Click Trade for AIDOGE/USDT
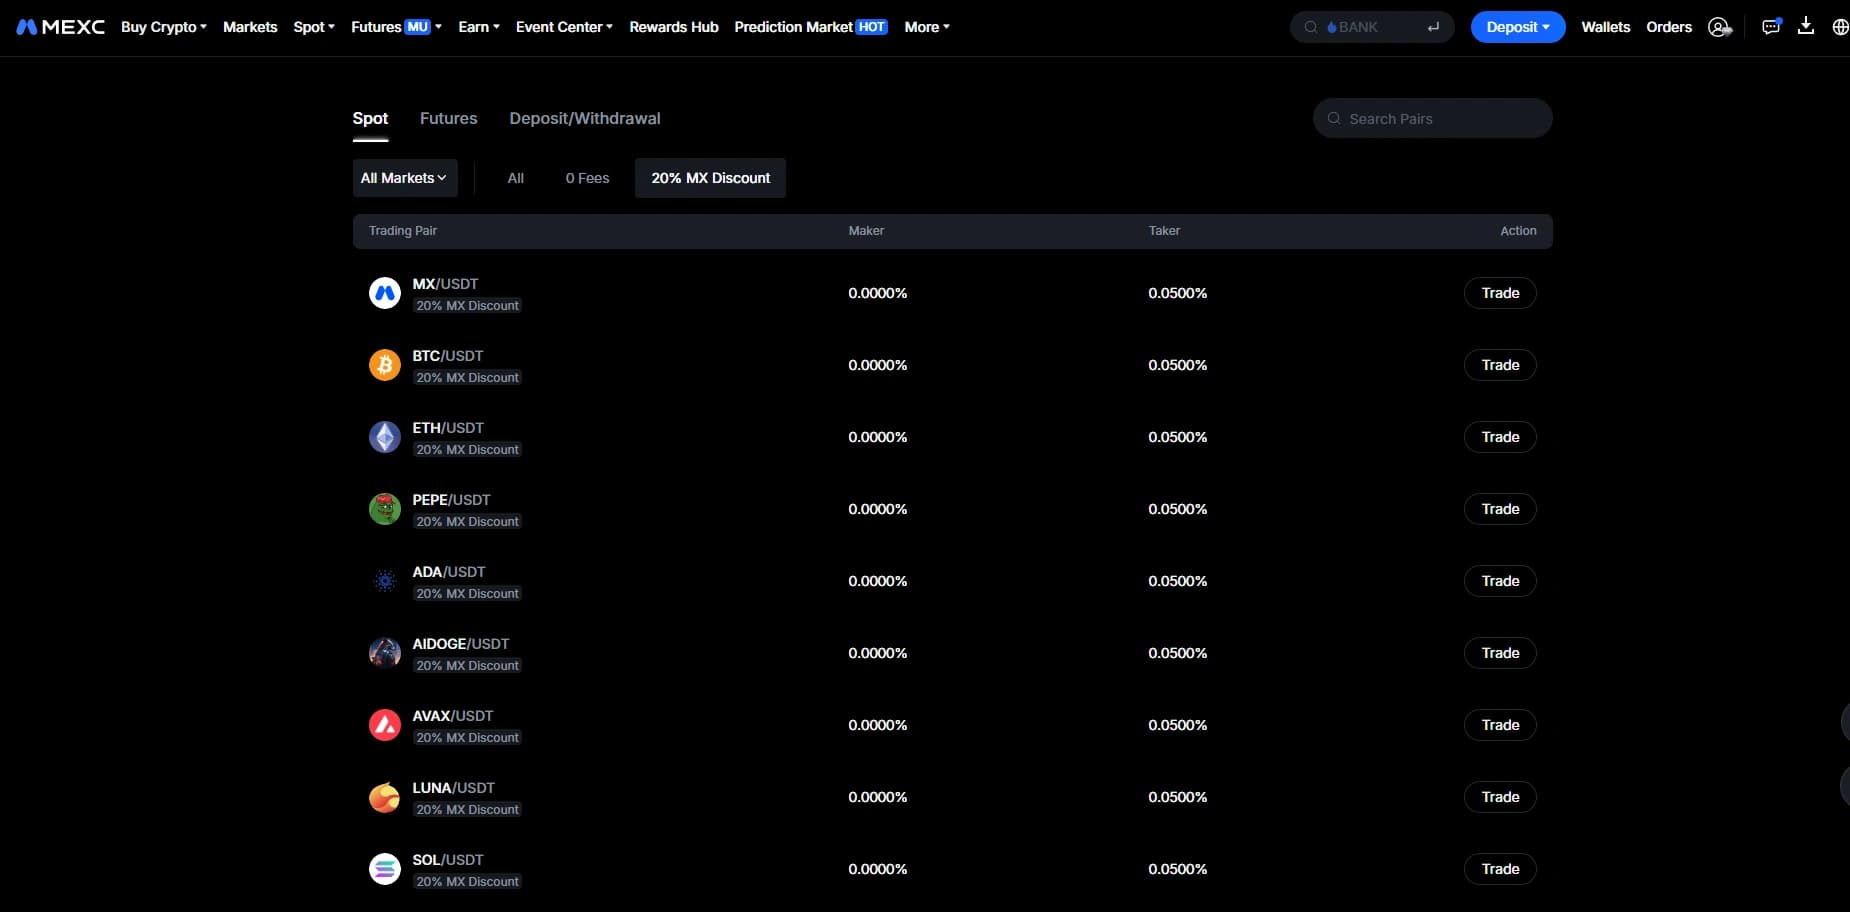This screenshot has height=912, width=1850. [1500, 653]
